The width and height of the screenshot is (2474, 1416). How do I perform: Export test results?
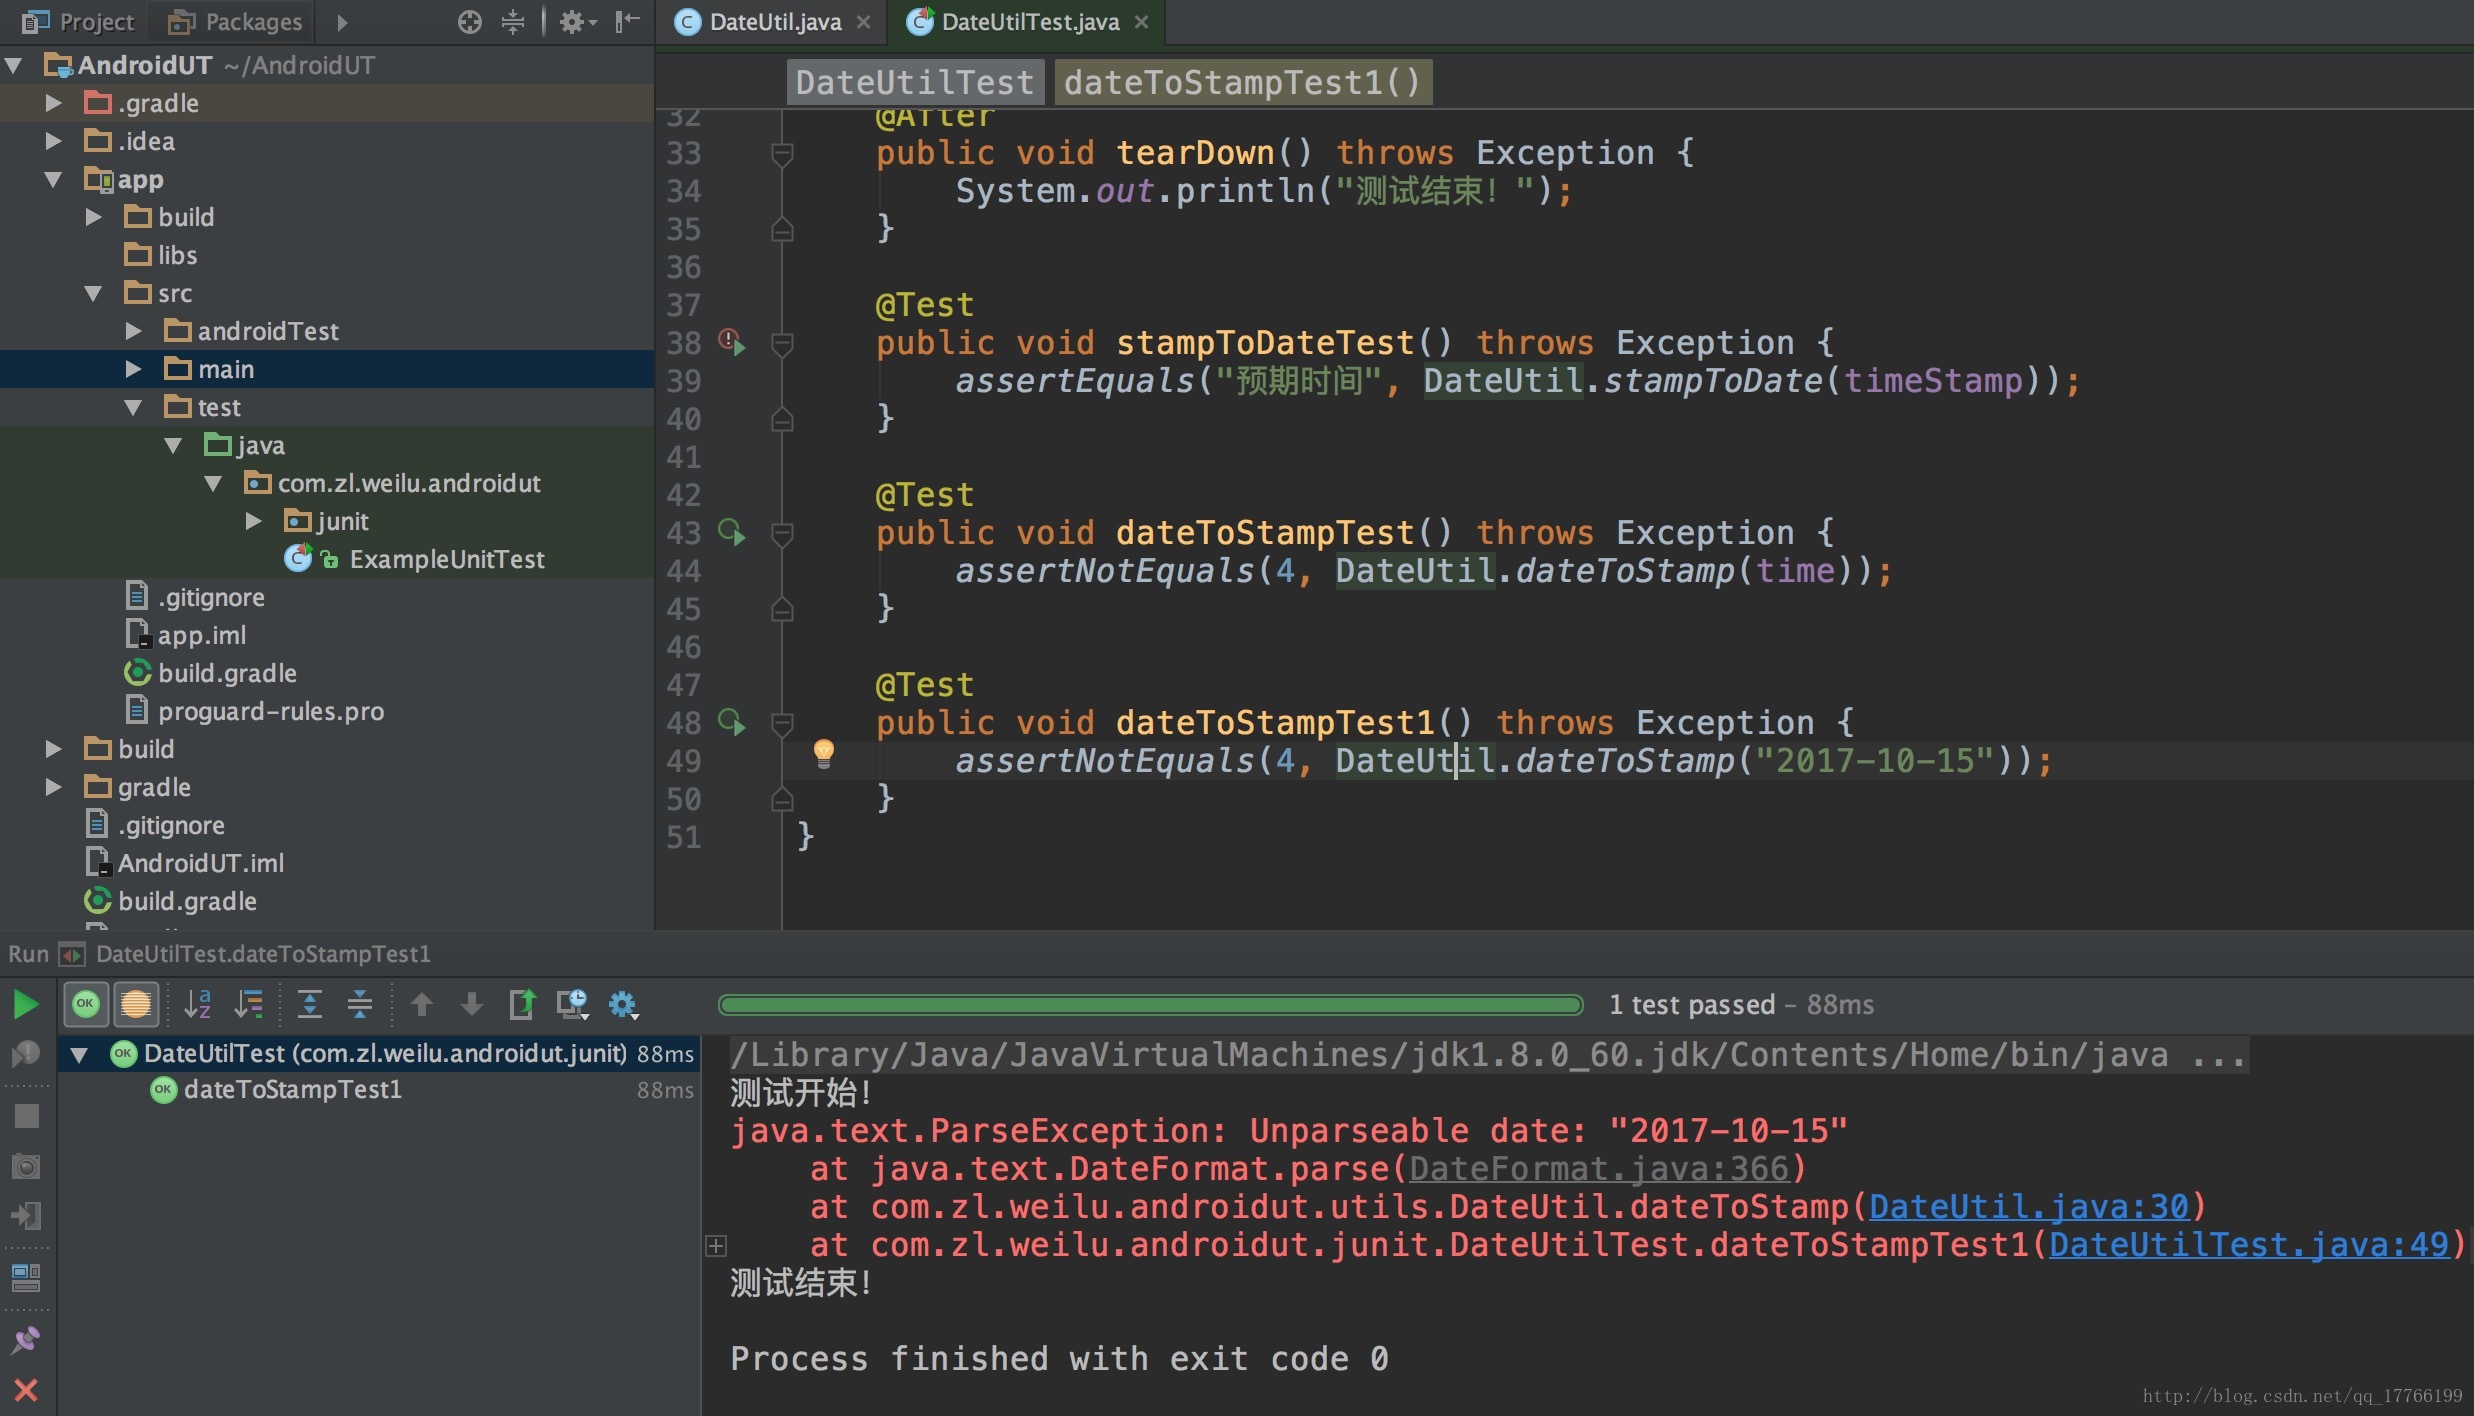[x=522, y=1004]
